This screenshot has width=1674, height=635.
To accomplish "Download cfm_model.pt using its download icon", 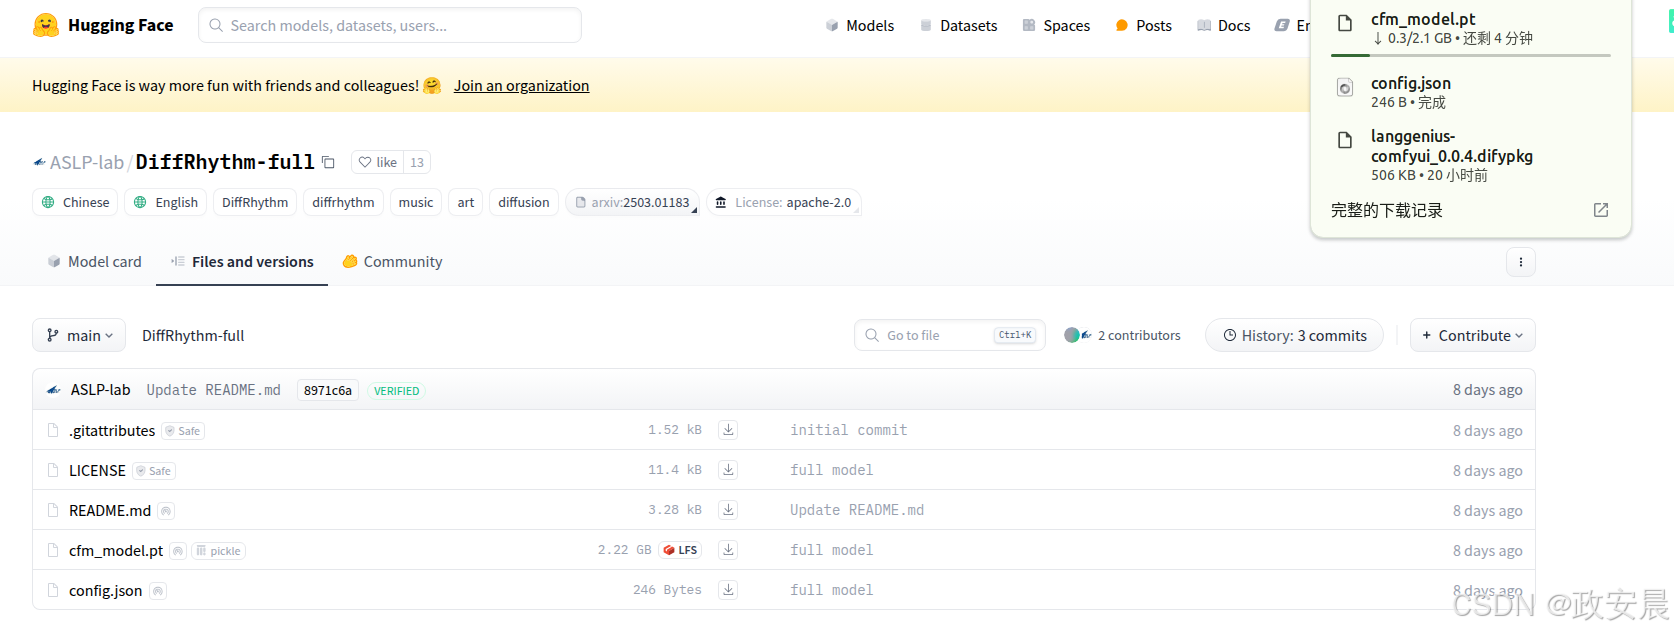I will click(729, 550).
